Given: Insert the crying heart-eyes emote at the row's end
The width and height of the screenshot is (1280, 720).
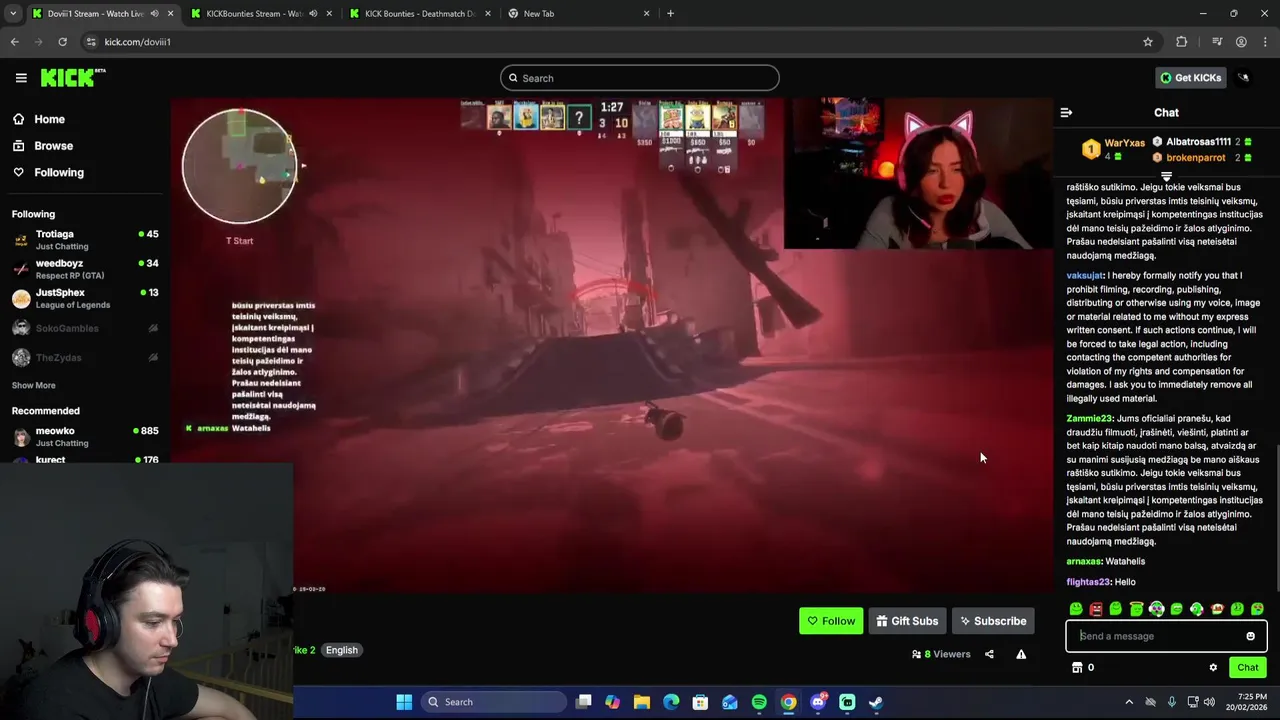Looking at the screenshot, I should [x=1257, y=609].
